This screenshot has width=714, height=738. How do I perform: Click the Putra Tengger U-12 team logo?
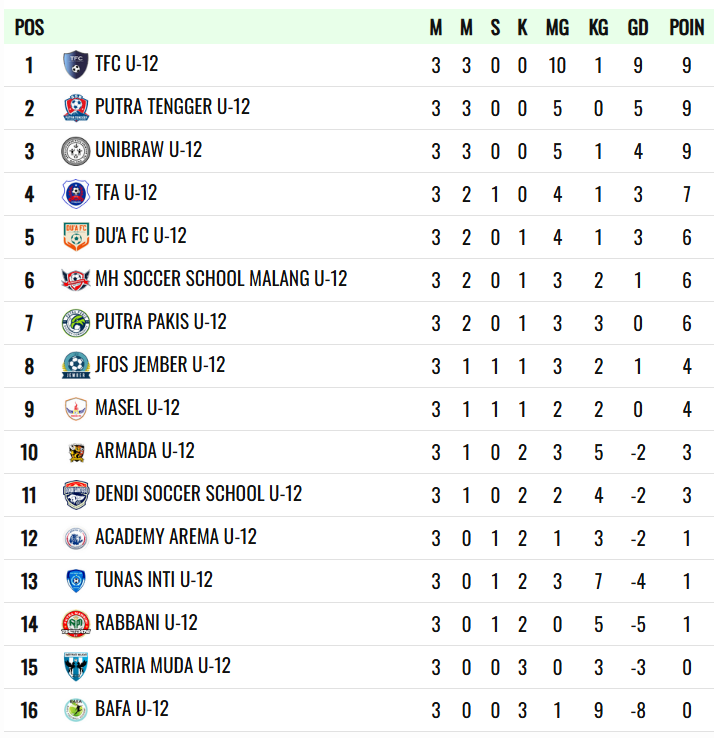(x=76, y=108)
